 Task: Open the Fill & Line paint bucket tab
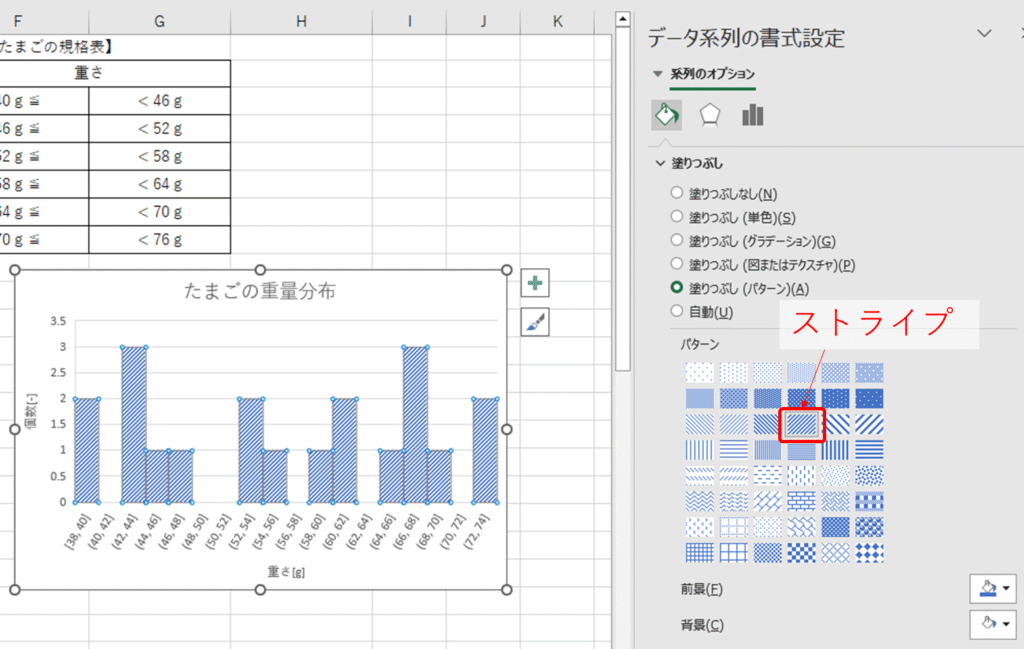pyautogui.click(x=666, y=115)
